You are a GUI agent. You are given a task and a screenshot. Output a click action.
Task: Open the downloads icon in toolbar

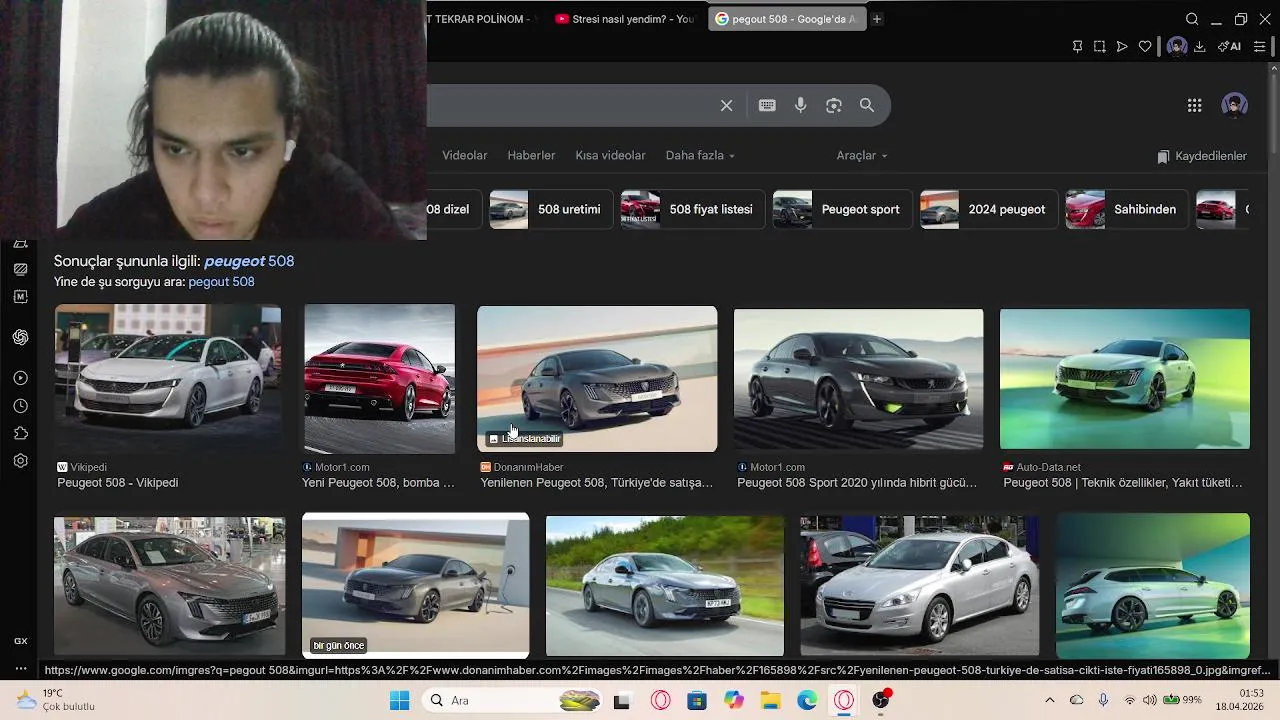pos(1200,46)
